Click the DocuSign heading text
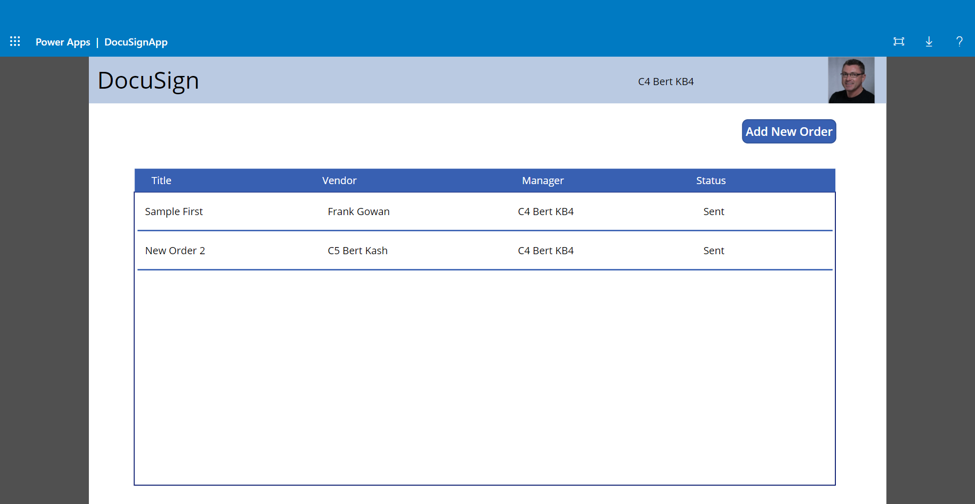 click(148, 81)
